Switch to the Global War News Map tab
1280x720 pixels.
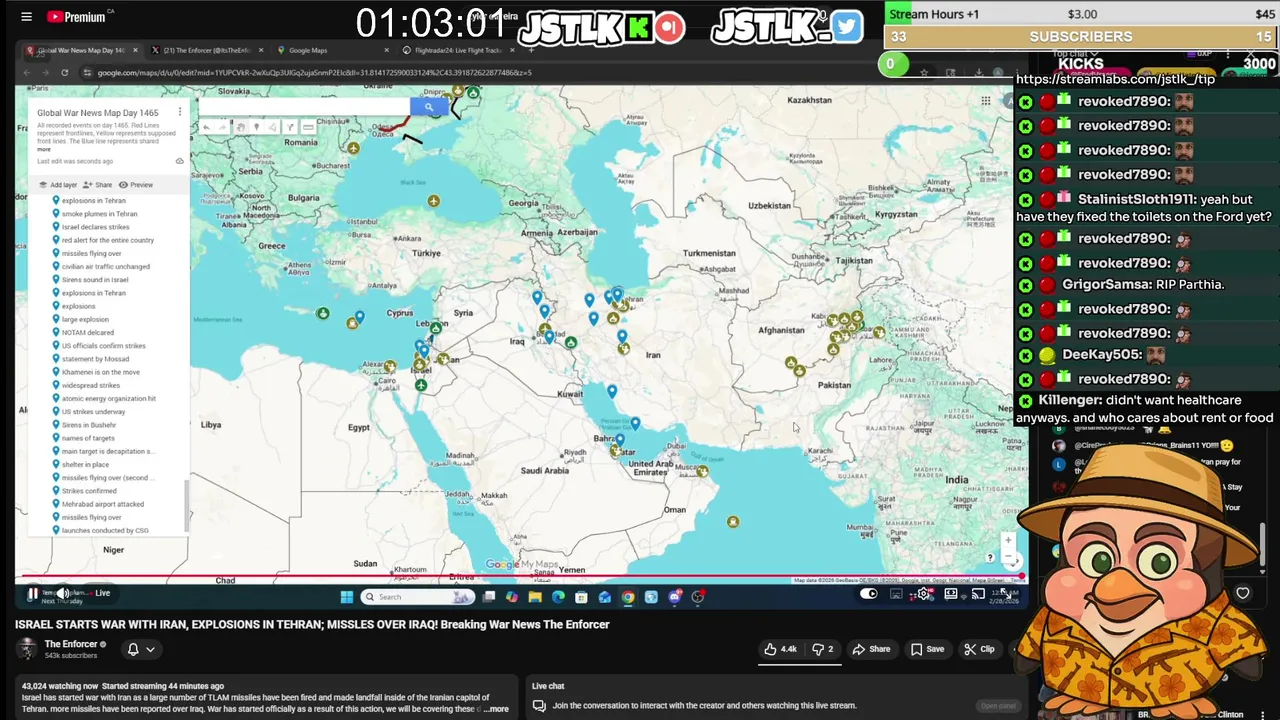[x=80, y=50]
